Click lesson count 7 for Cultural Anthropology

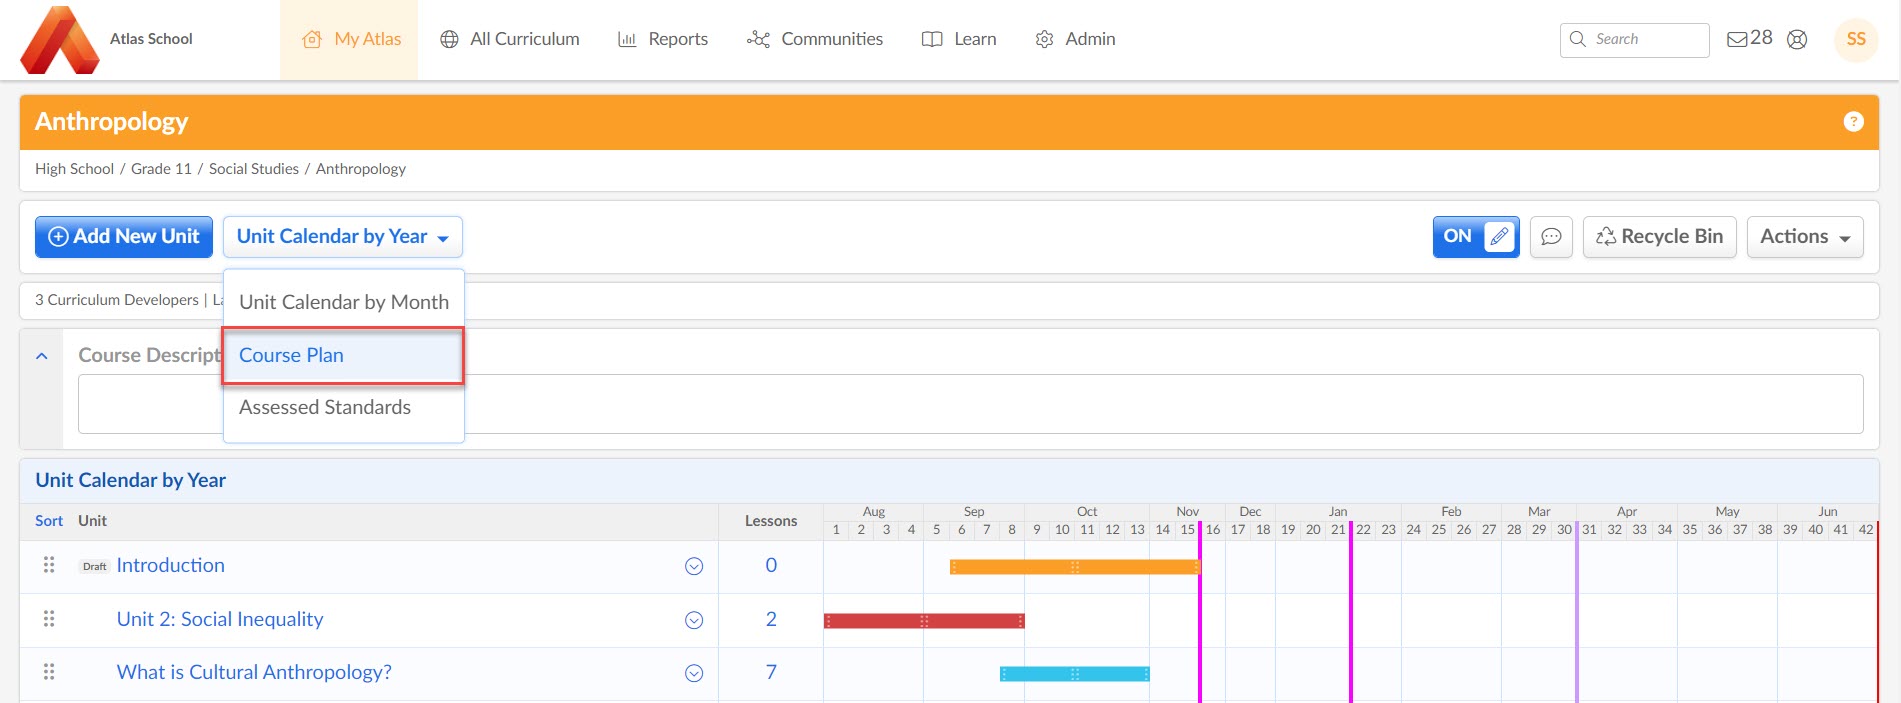click(771, 672)
